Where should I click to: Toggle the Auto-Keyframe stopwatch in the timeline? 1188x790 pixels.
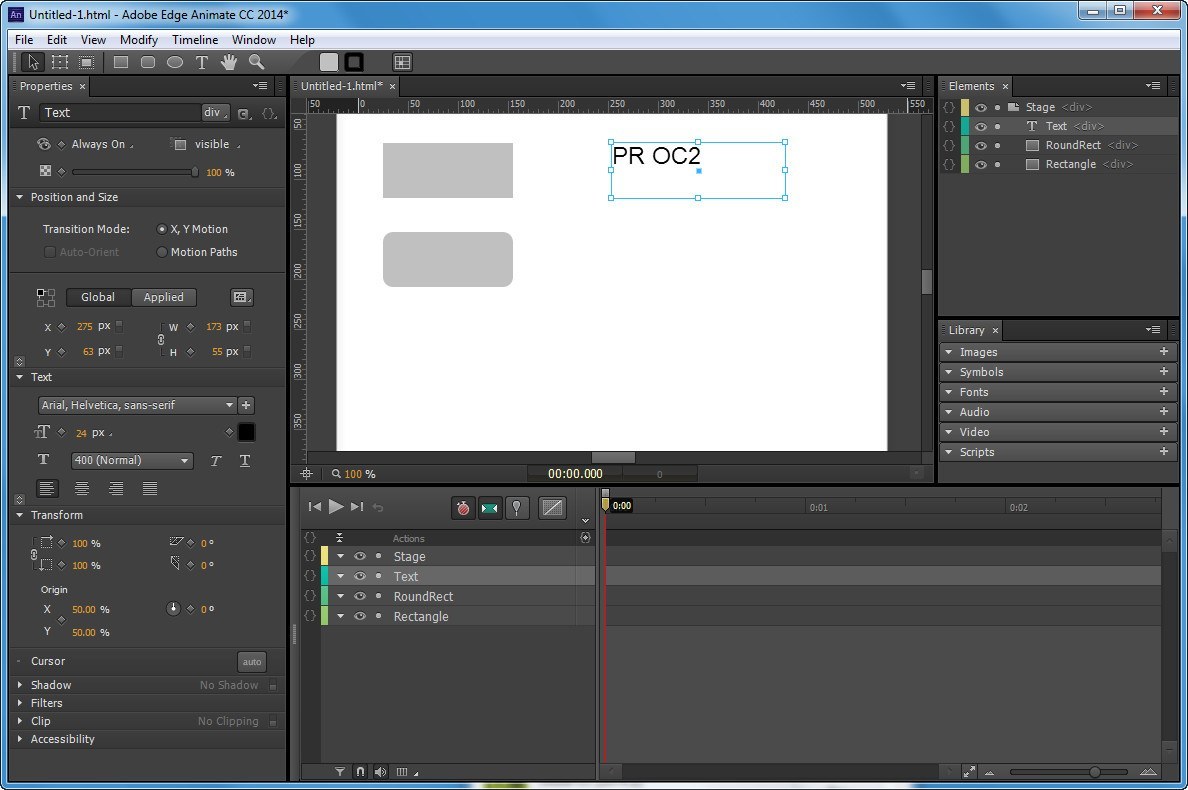(x=463, y=507)
